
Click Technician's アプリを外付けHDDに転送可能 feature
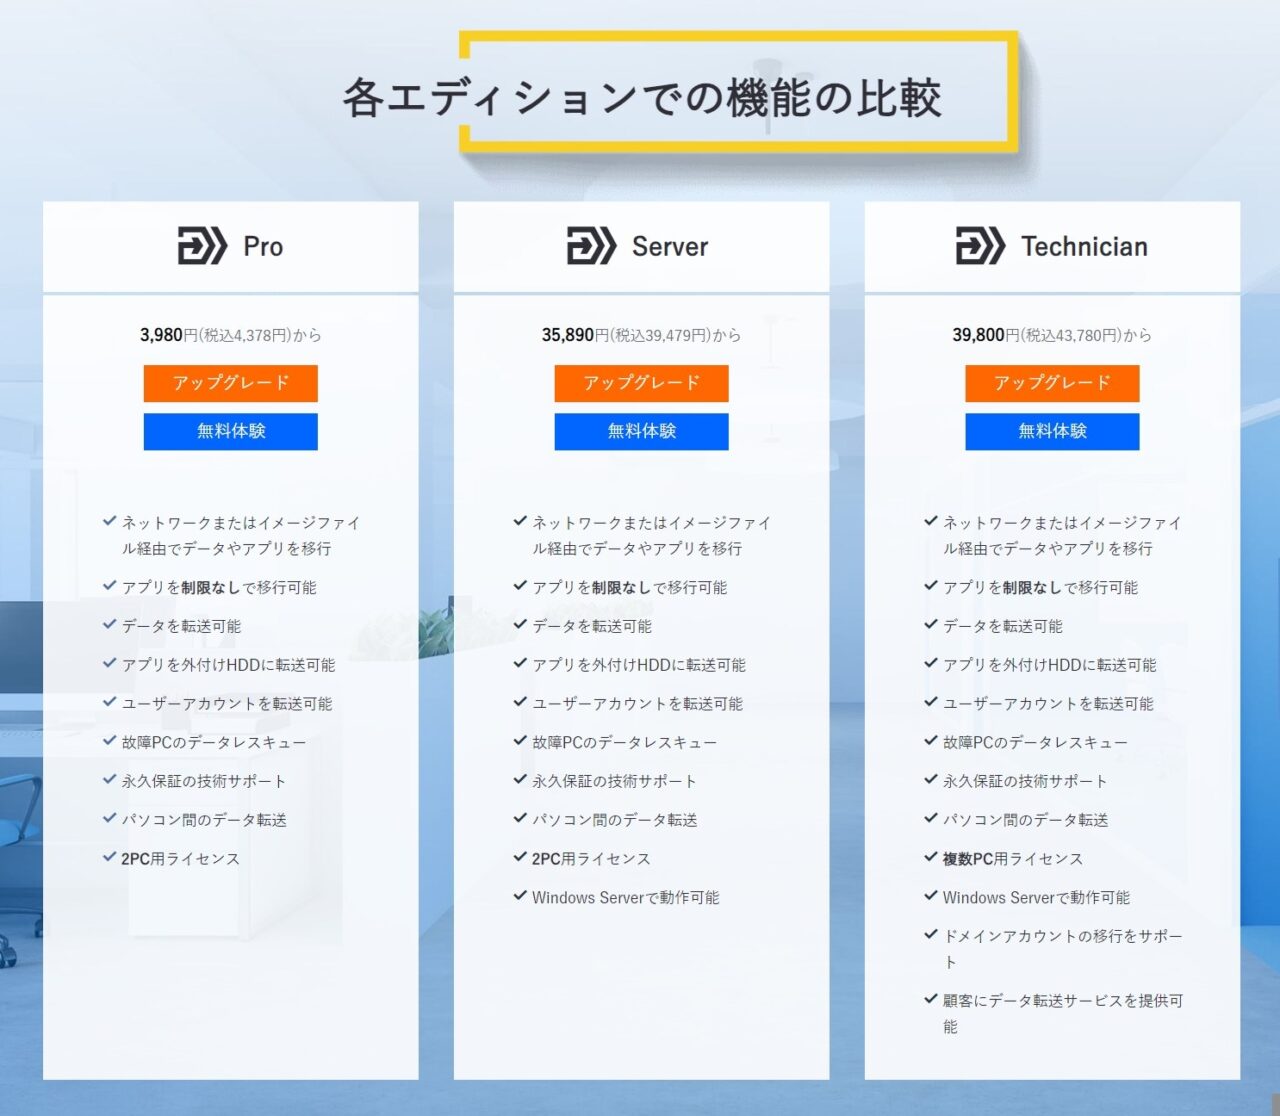click(x=1050, y=665)
